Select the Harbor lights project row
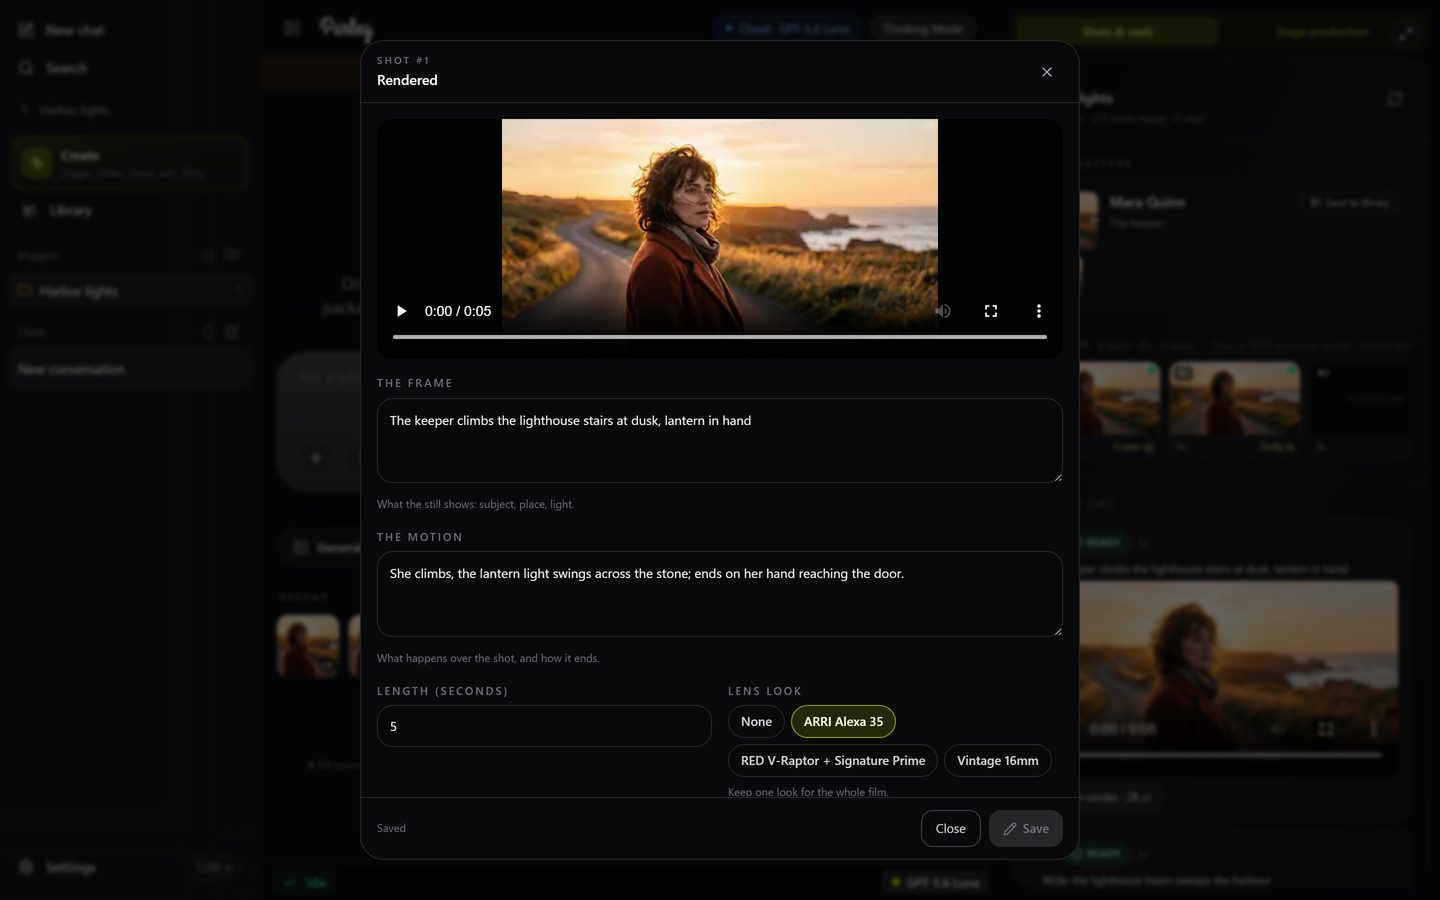The width and height of the screenshot is (1440, 900). tap(130, 291)
